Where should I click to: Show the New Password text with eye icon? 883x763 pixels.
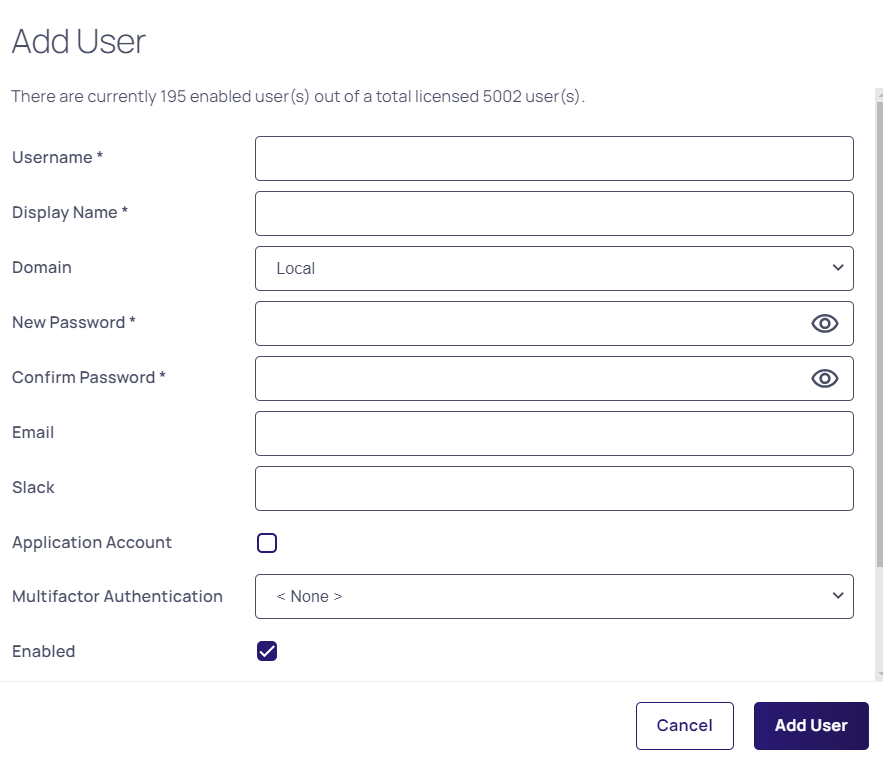pos(824,323)
